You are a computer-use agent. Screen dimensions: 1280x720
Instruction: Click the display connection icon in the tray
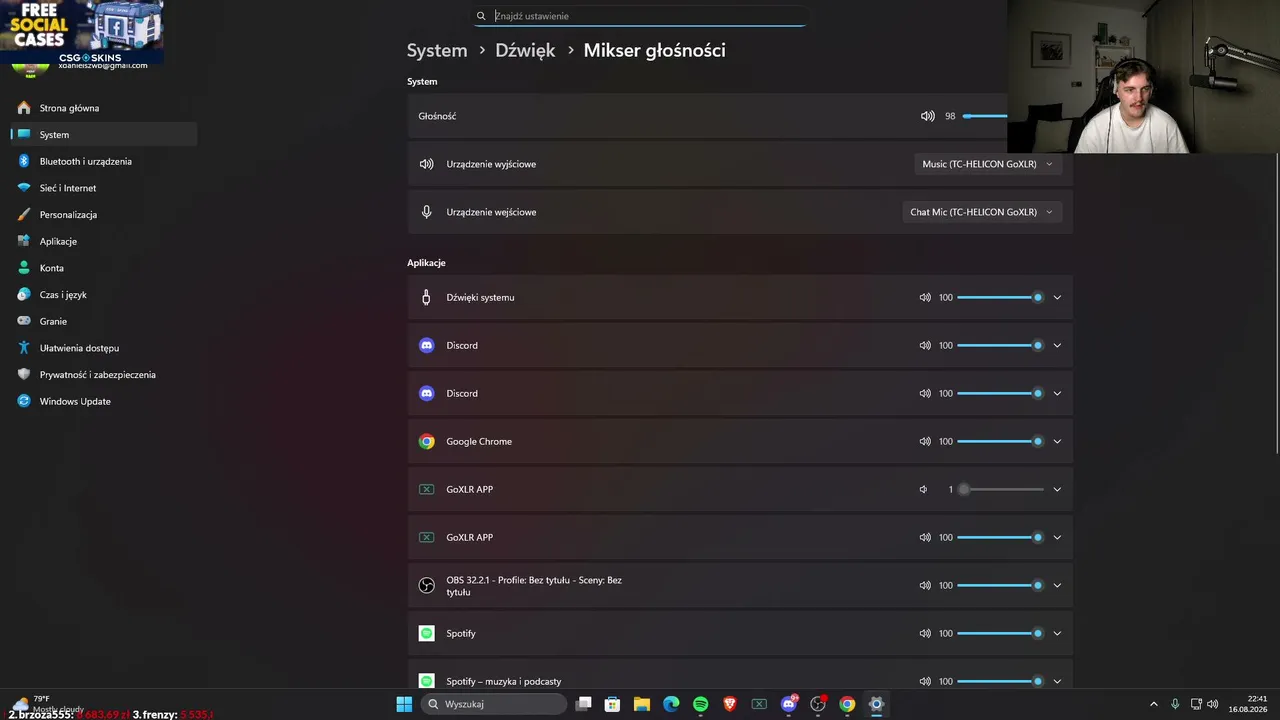[1195, 704]
